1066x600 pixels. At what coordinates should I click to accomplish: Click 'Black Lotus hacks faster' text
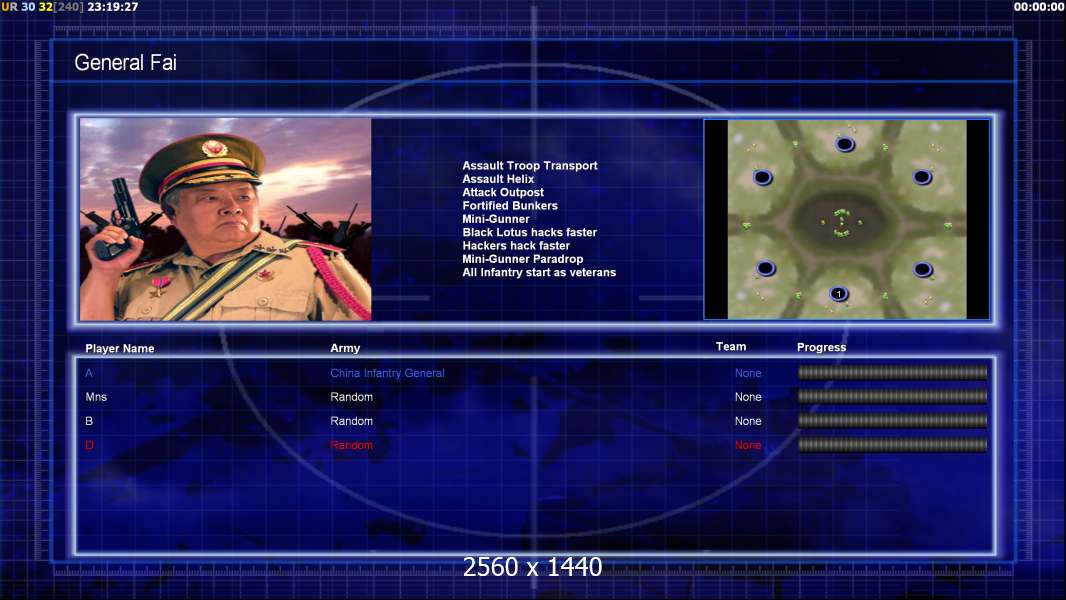[530, 232]
